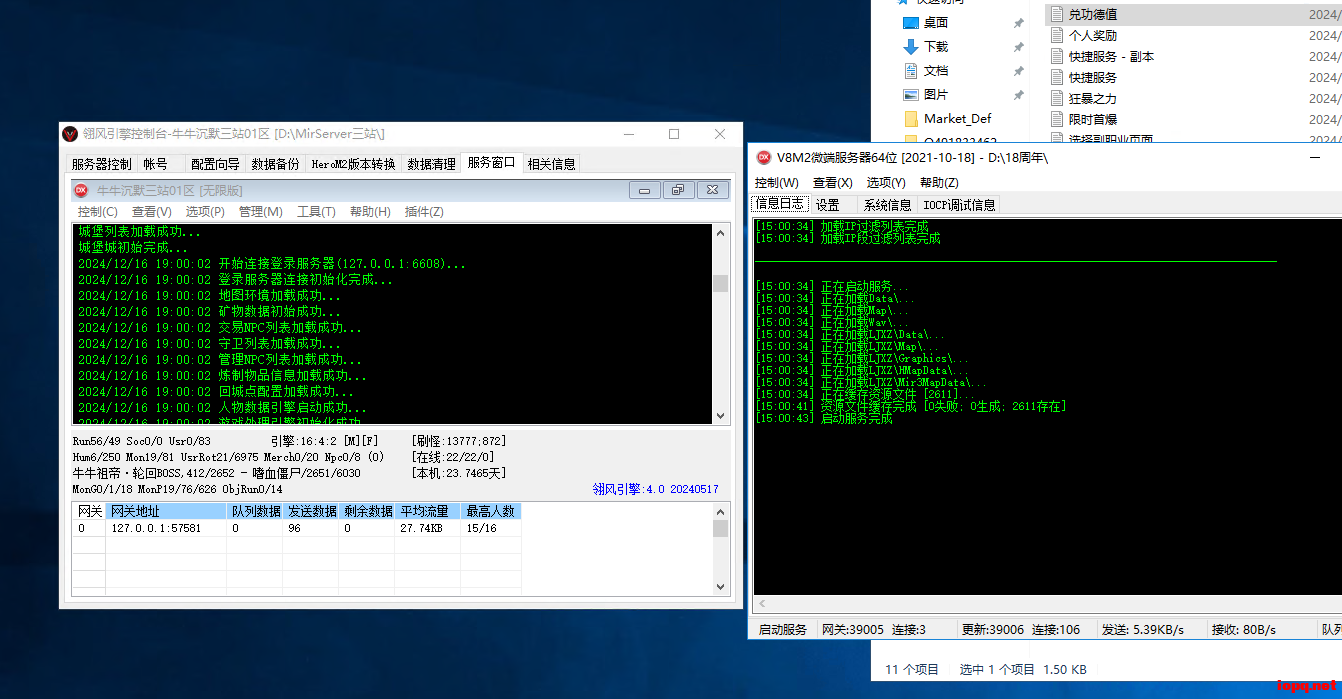
Task: Click the 翎风引擎控制台 title bar app icon
Action: coord(70,134)
